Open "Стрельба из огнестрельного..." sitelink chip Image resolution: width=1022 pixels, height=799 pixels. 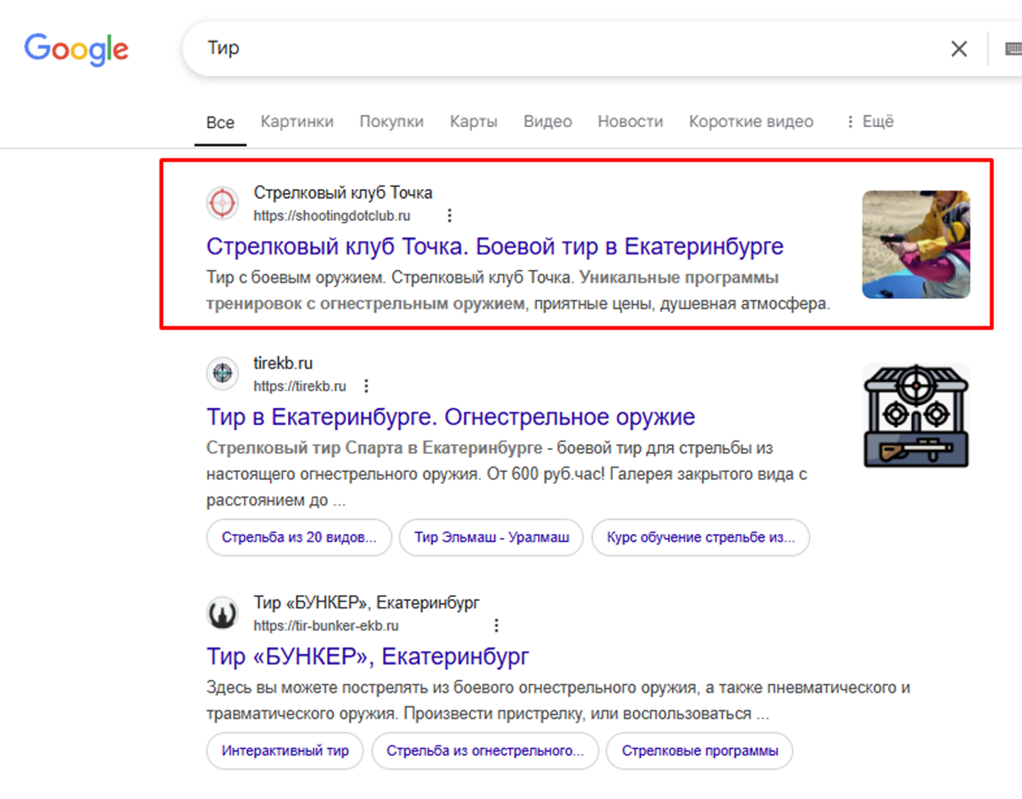coord(485,751)
